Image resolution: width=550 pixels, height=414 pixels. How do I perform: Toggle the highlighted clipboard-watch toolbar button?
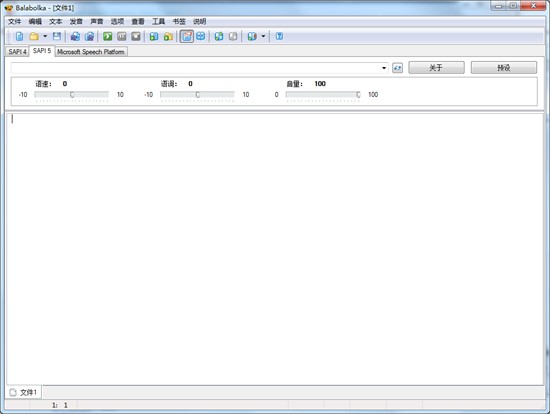click(x=187, y=36)
